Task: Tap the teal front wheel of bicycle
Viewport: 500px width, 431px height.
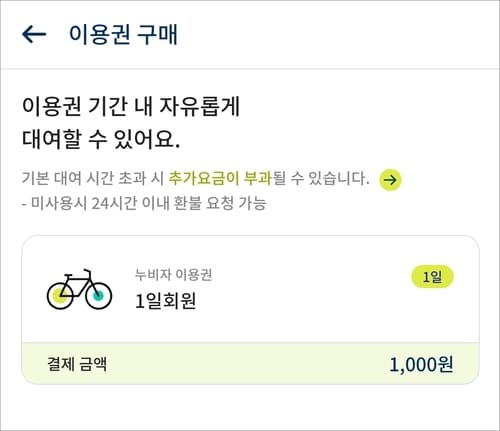Action: point(98,295)
